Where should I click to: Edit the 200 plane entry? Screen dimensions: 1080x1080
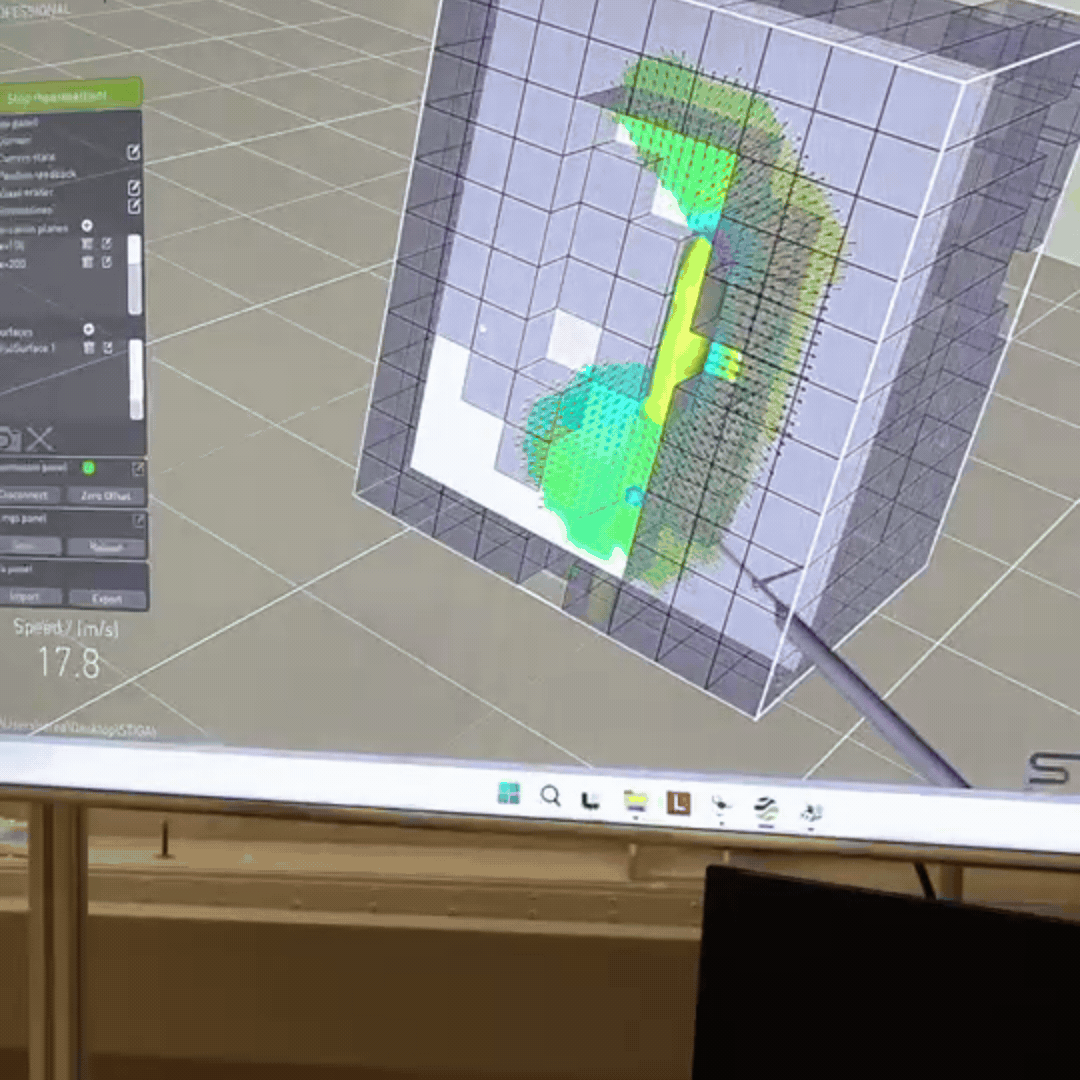pyautogui.click(x=107, y=262)
